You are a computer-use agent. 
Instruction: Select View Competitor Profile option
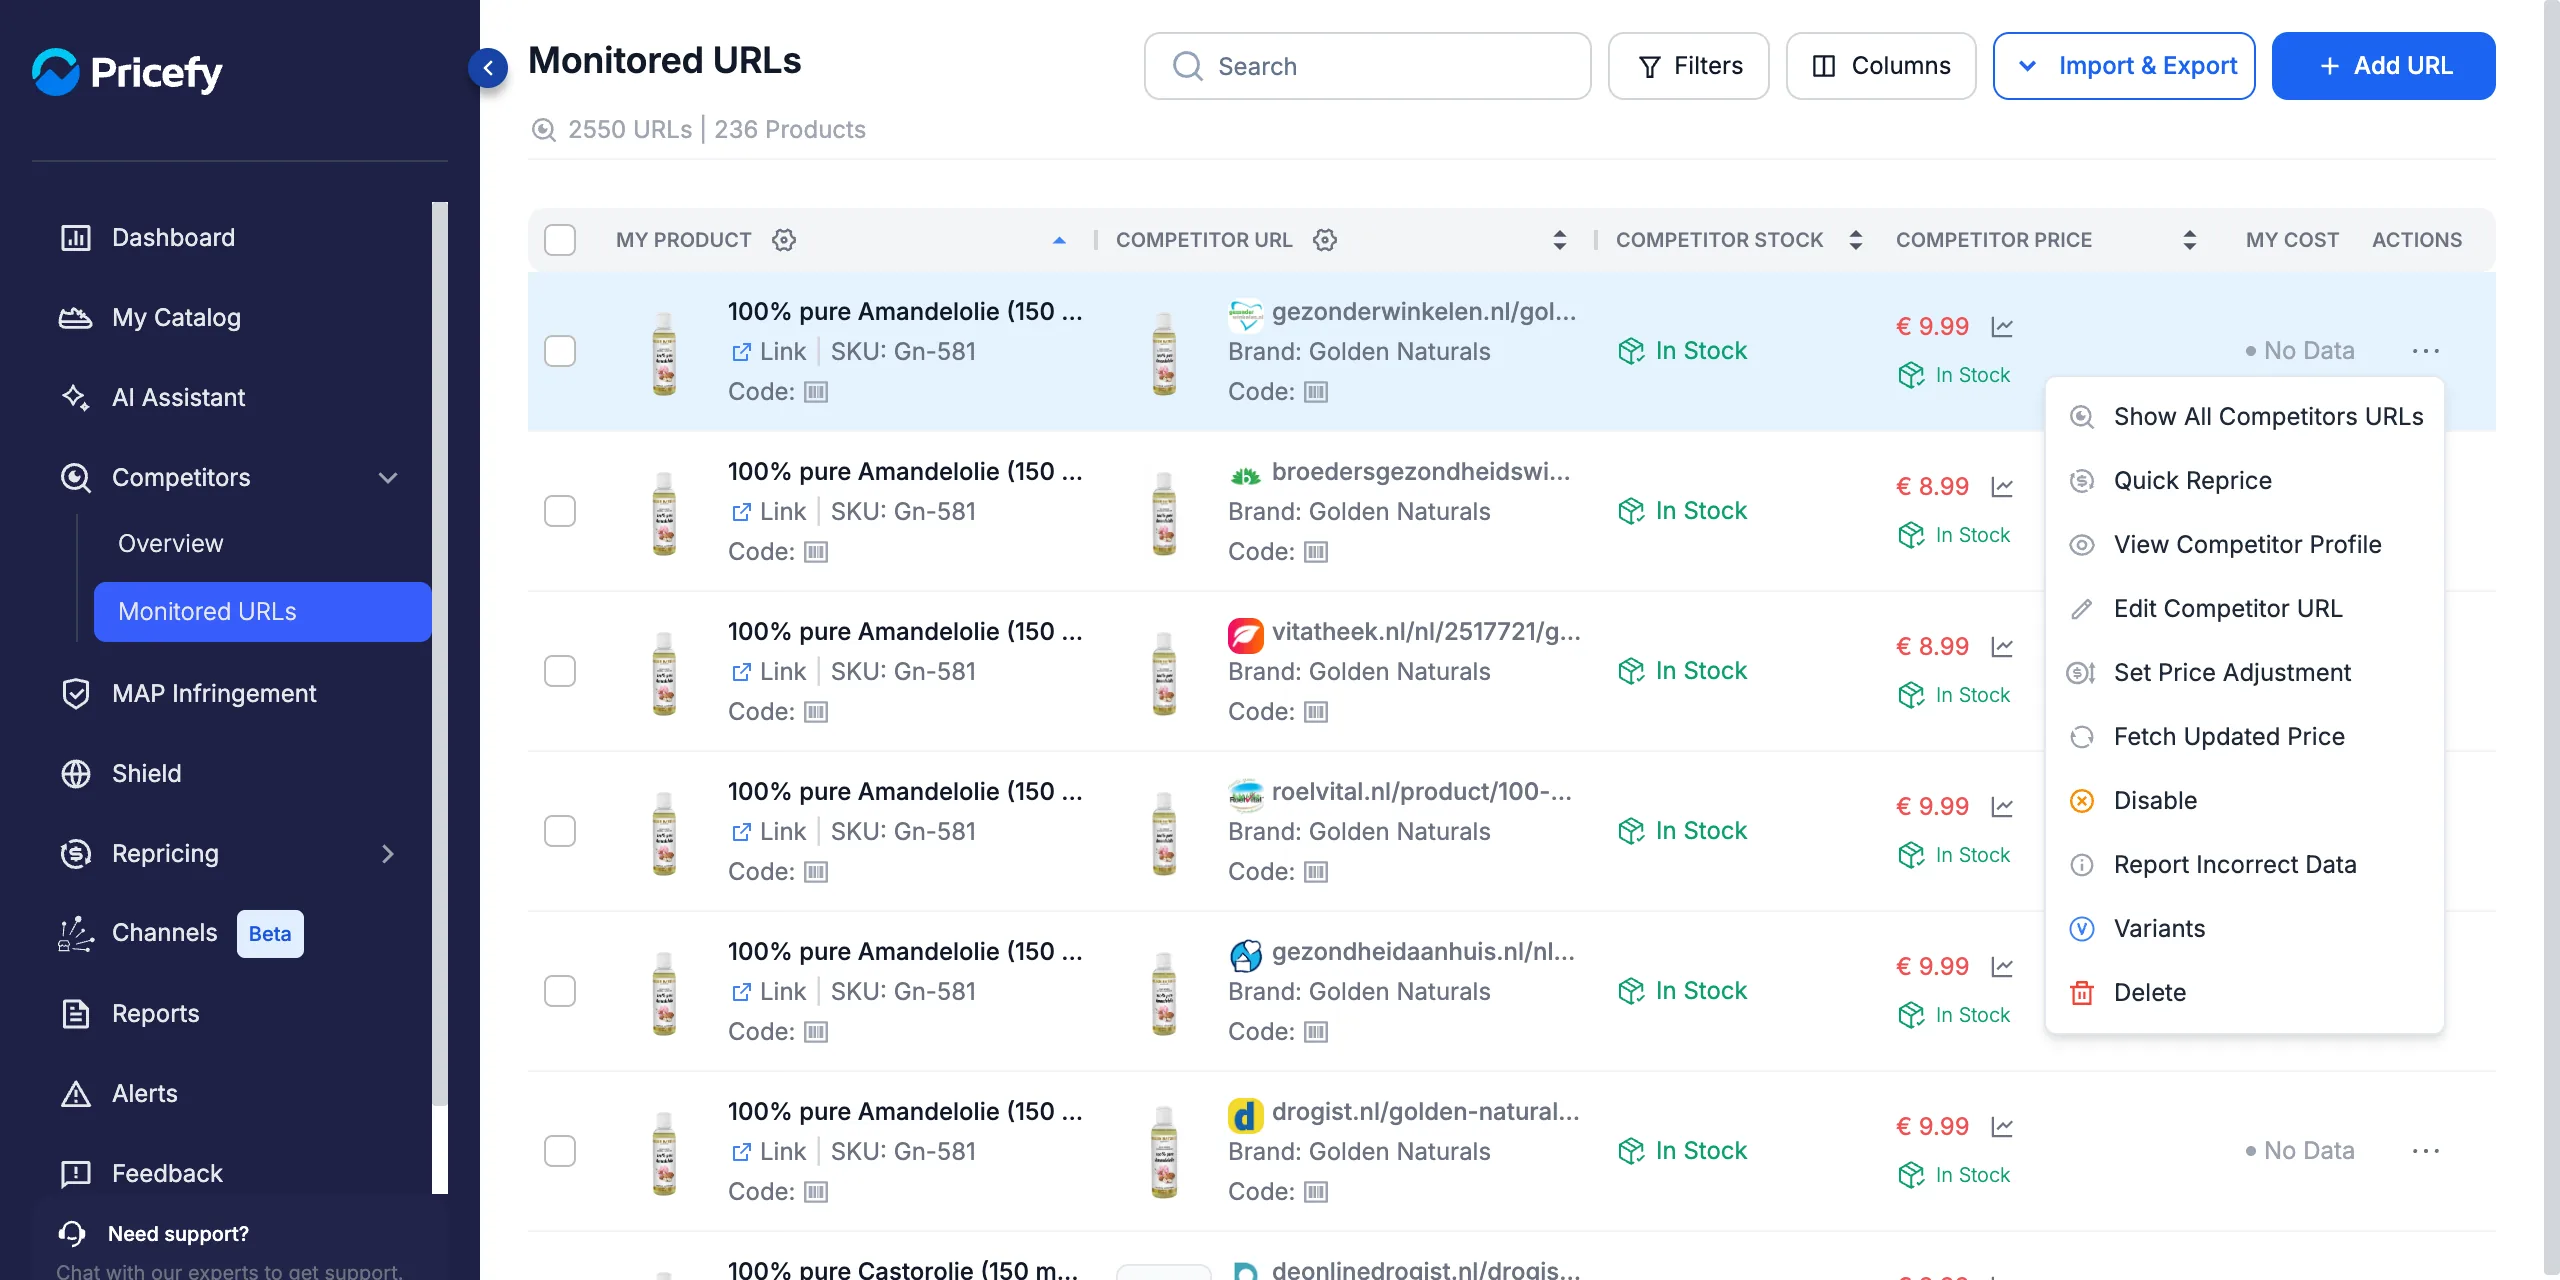pos(2245,545)
